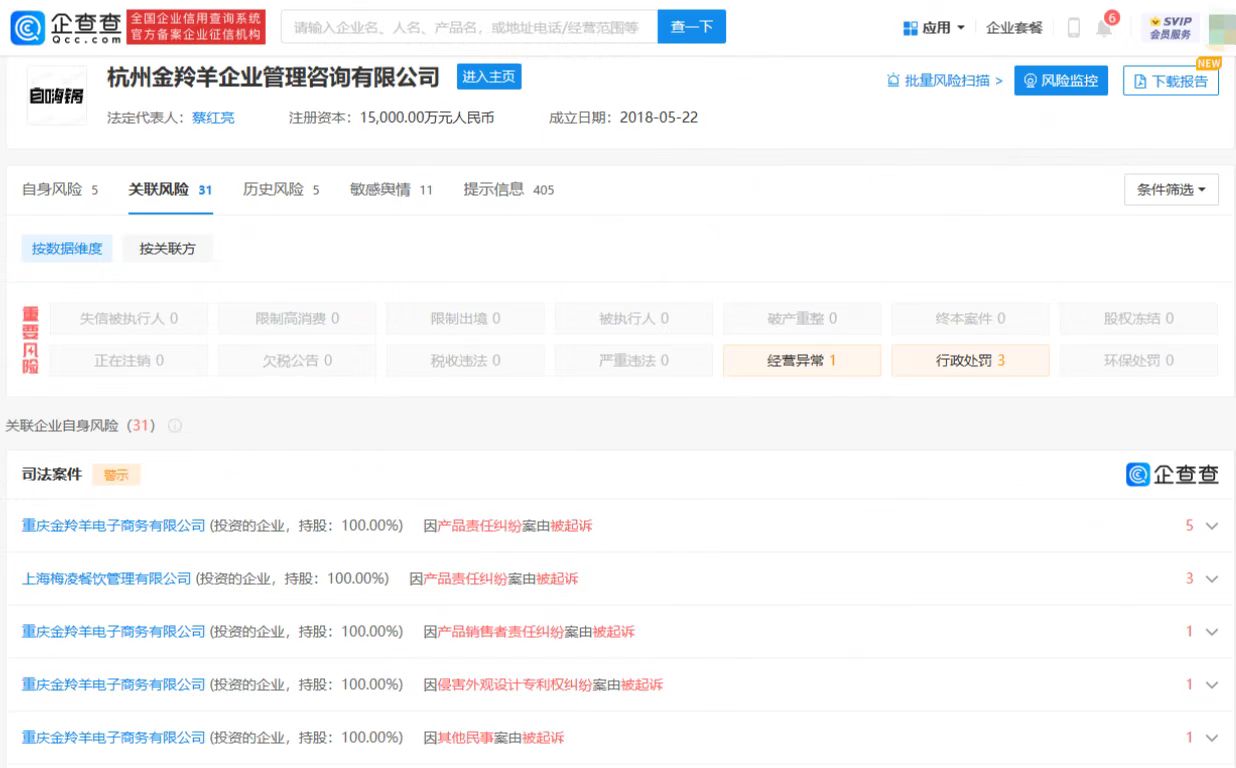This screenshot has width=1236, height=768.
Task: Open 上海梅凌餐饮管理有限公司 company link
Action: coord(106,579)
